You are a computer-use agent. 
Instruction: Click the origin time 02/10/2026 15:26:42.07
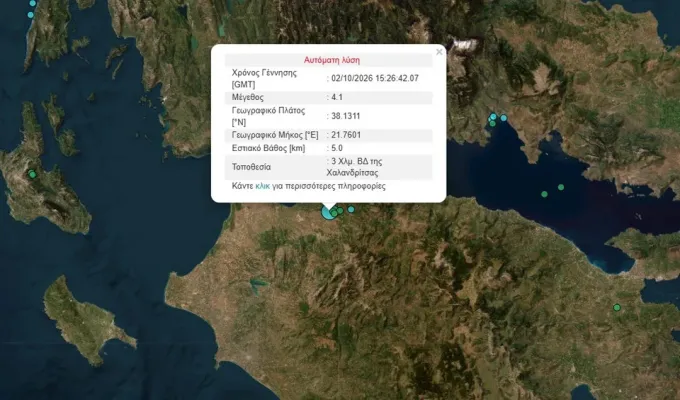pyautogui.click(x=375, y=78)
